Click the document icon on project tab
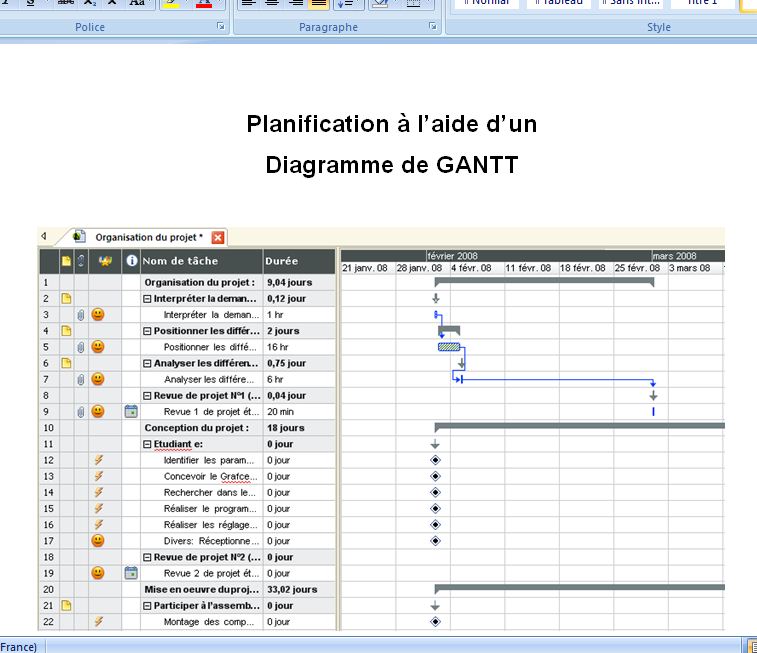 click(x=79, y=236)
